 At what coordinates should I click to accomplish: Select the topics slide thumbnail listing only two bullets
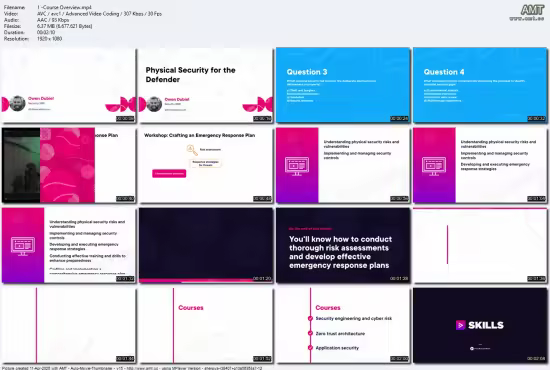343,165
